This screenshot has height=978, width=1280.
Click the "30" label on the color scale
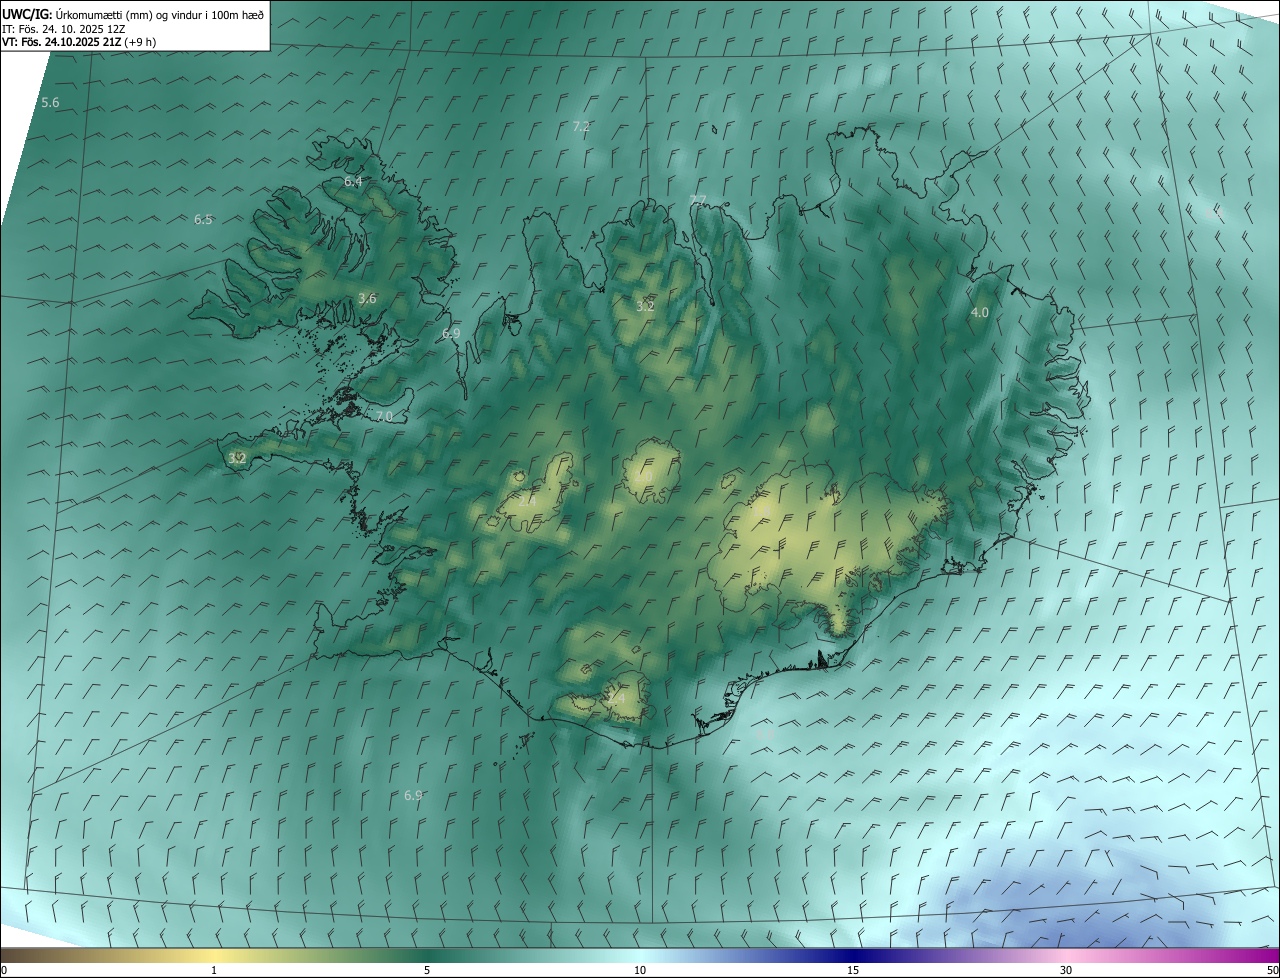(x=1066, y=970)
